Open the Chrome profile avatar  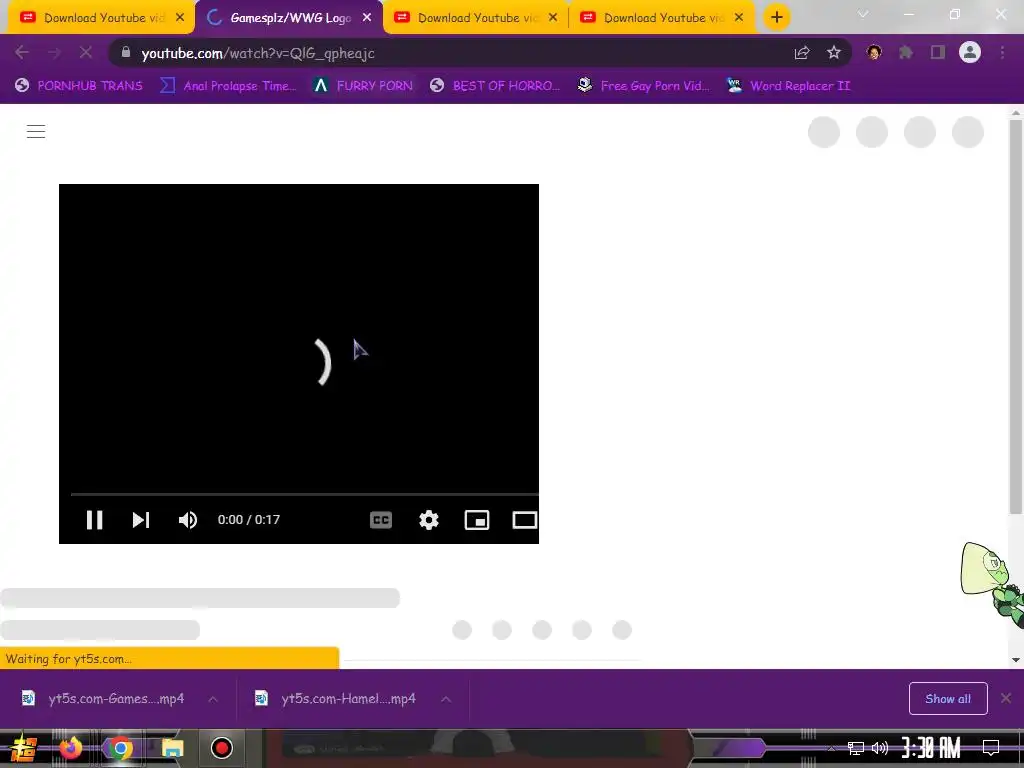pos(970,52)
